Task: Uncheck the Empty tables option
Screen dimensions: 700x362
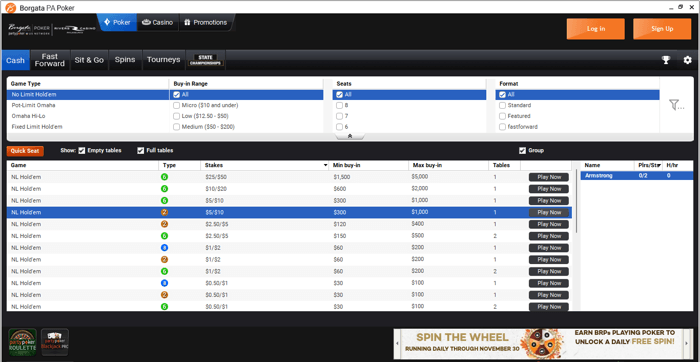Action: 82,150
